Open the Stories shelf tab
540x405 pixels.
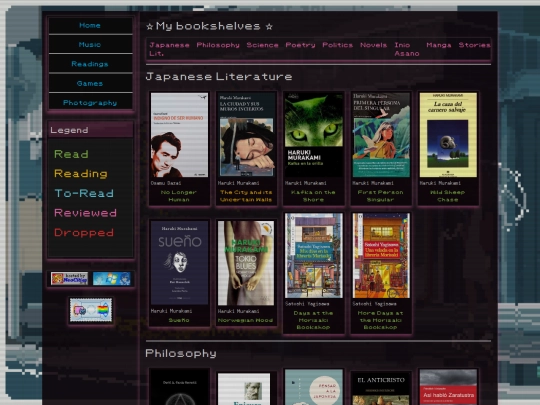474,45
